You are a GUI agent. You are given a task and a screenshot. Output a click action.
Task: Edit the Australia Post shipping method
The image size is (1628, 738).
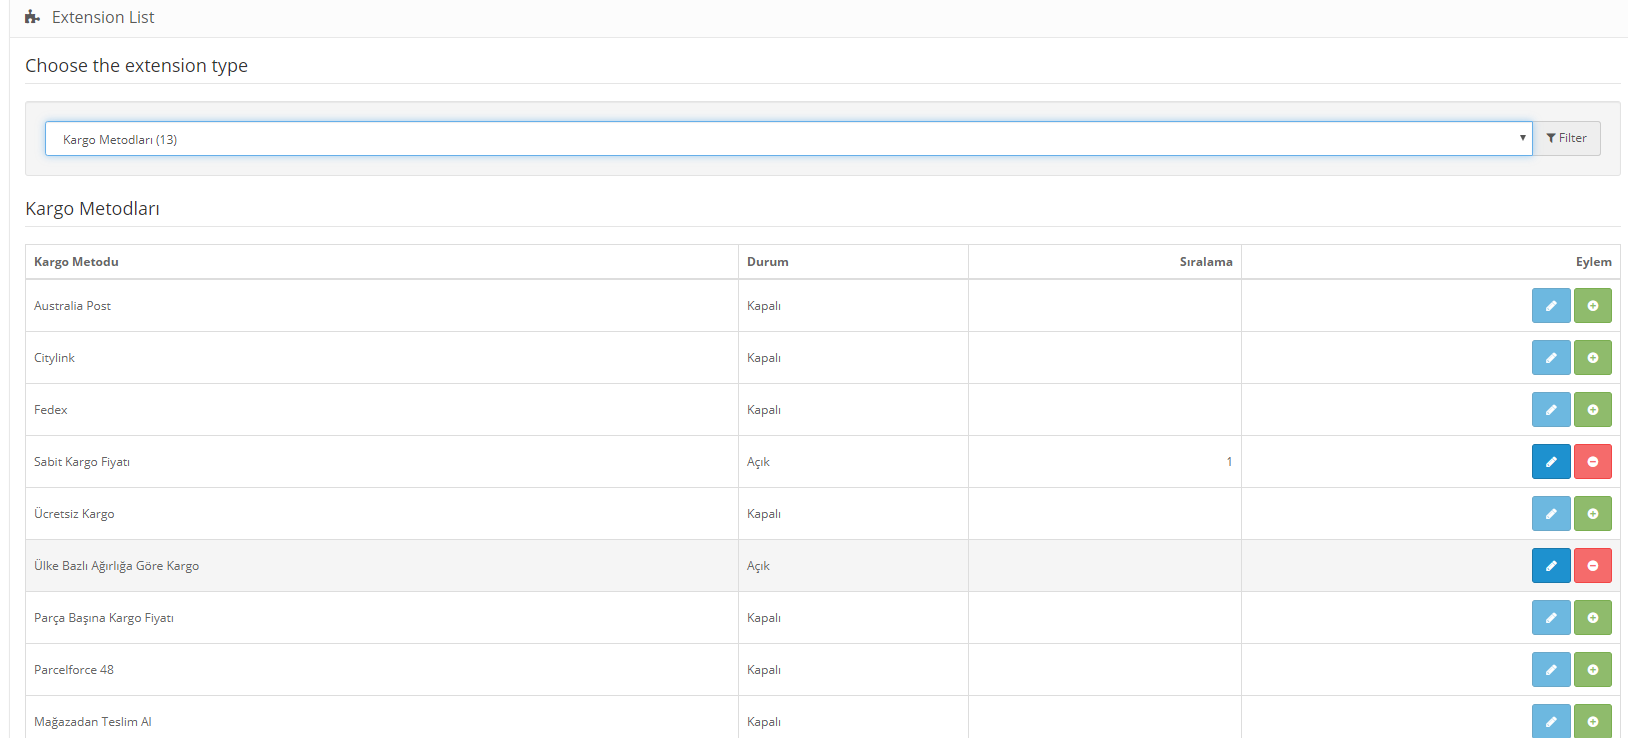click(x=1551, y=306)
